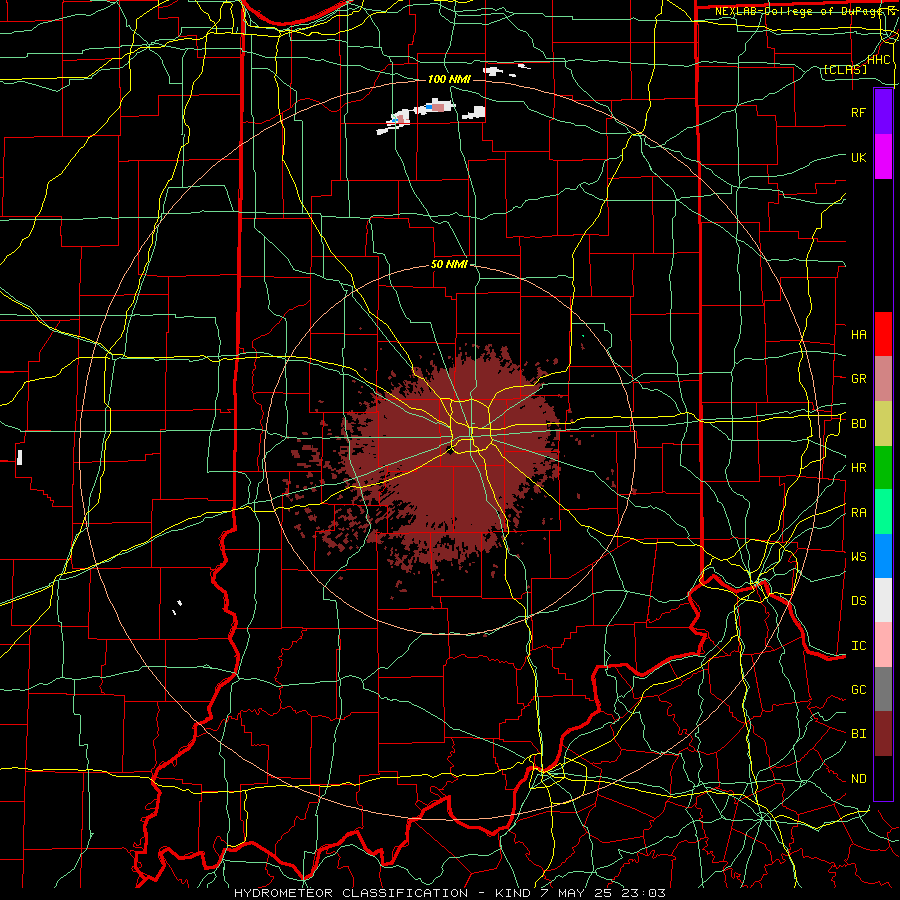Select the GR pink legend swatch
The height and width of the screenshot is (900, 900).
(x=883, y=378)
